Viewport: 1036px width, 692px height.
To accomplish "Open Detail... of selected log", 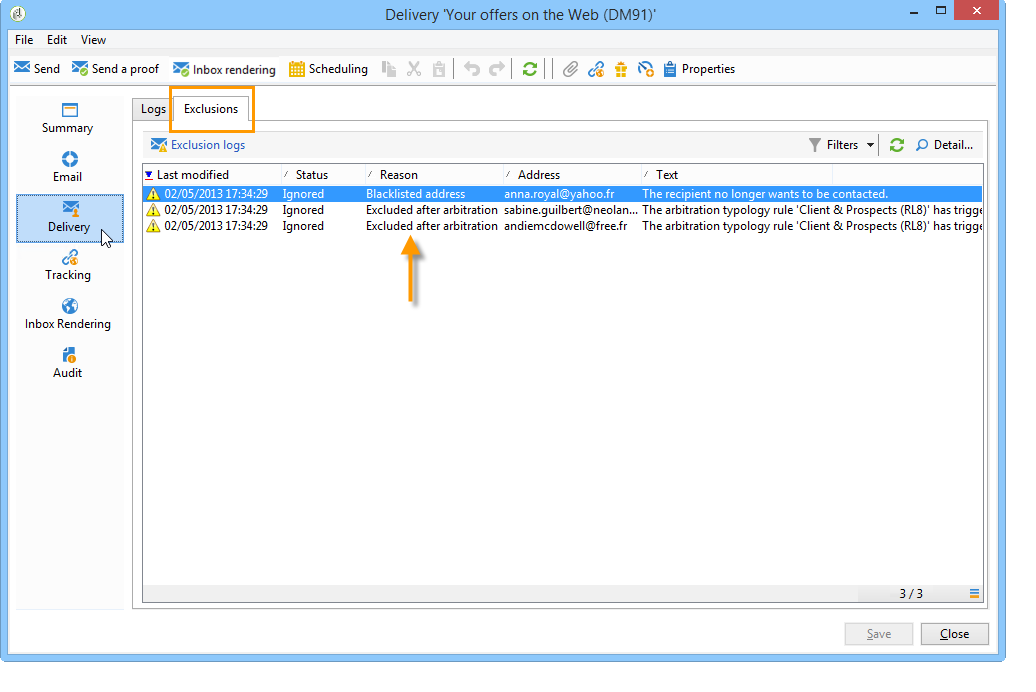I will [944, 145].
